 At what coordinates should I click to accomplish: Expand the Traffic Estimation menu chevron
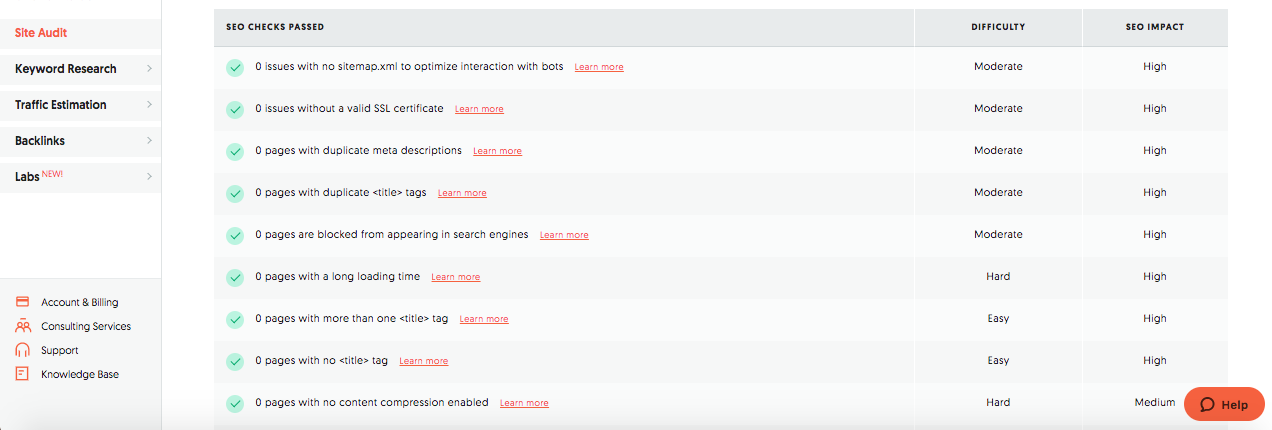tap(149, 105)
